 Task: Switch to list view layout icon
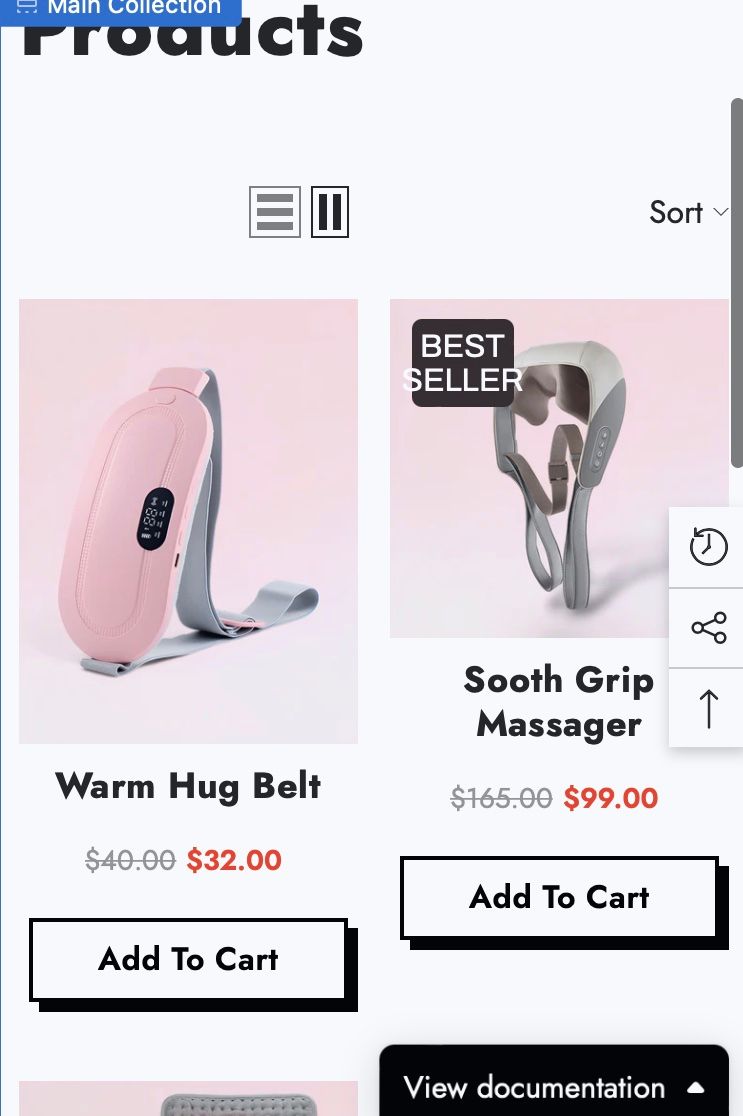pyautogui.click(x=275, y=211)
